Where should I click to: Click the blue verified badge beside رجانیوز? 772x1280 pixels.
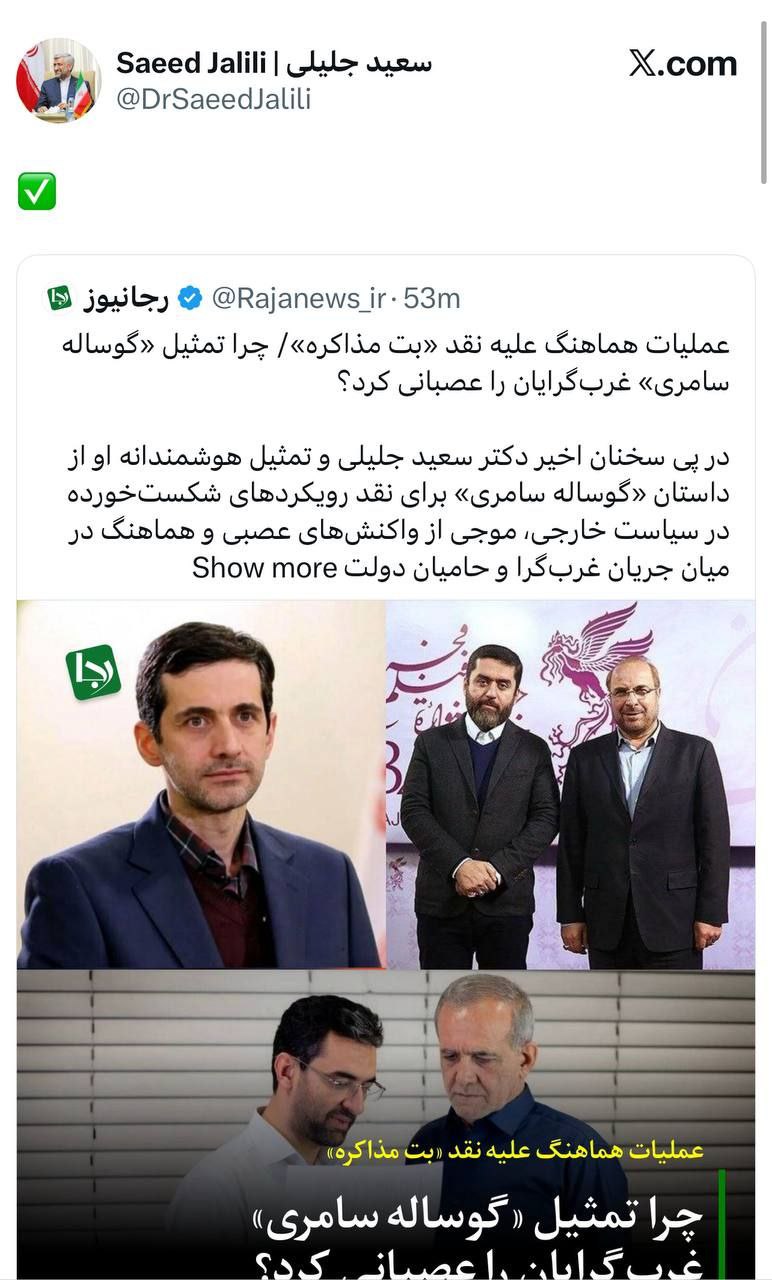point(190,298)
